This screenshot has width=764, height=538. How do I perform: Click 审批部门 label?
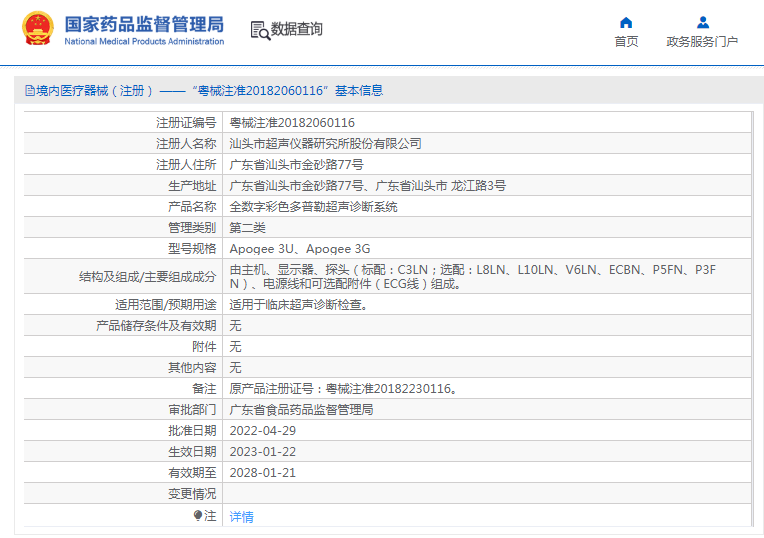192,409
